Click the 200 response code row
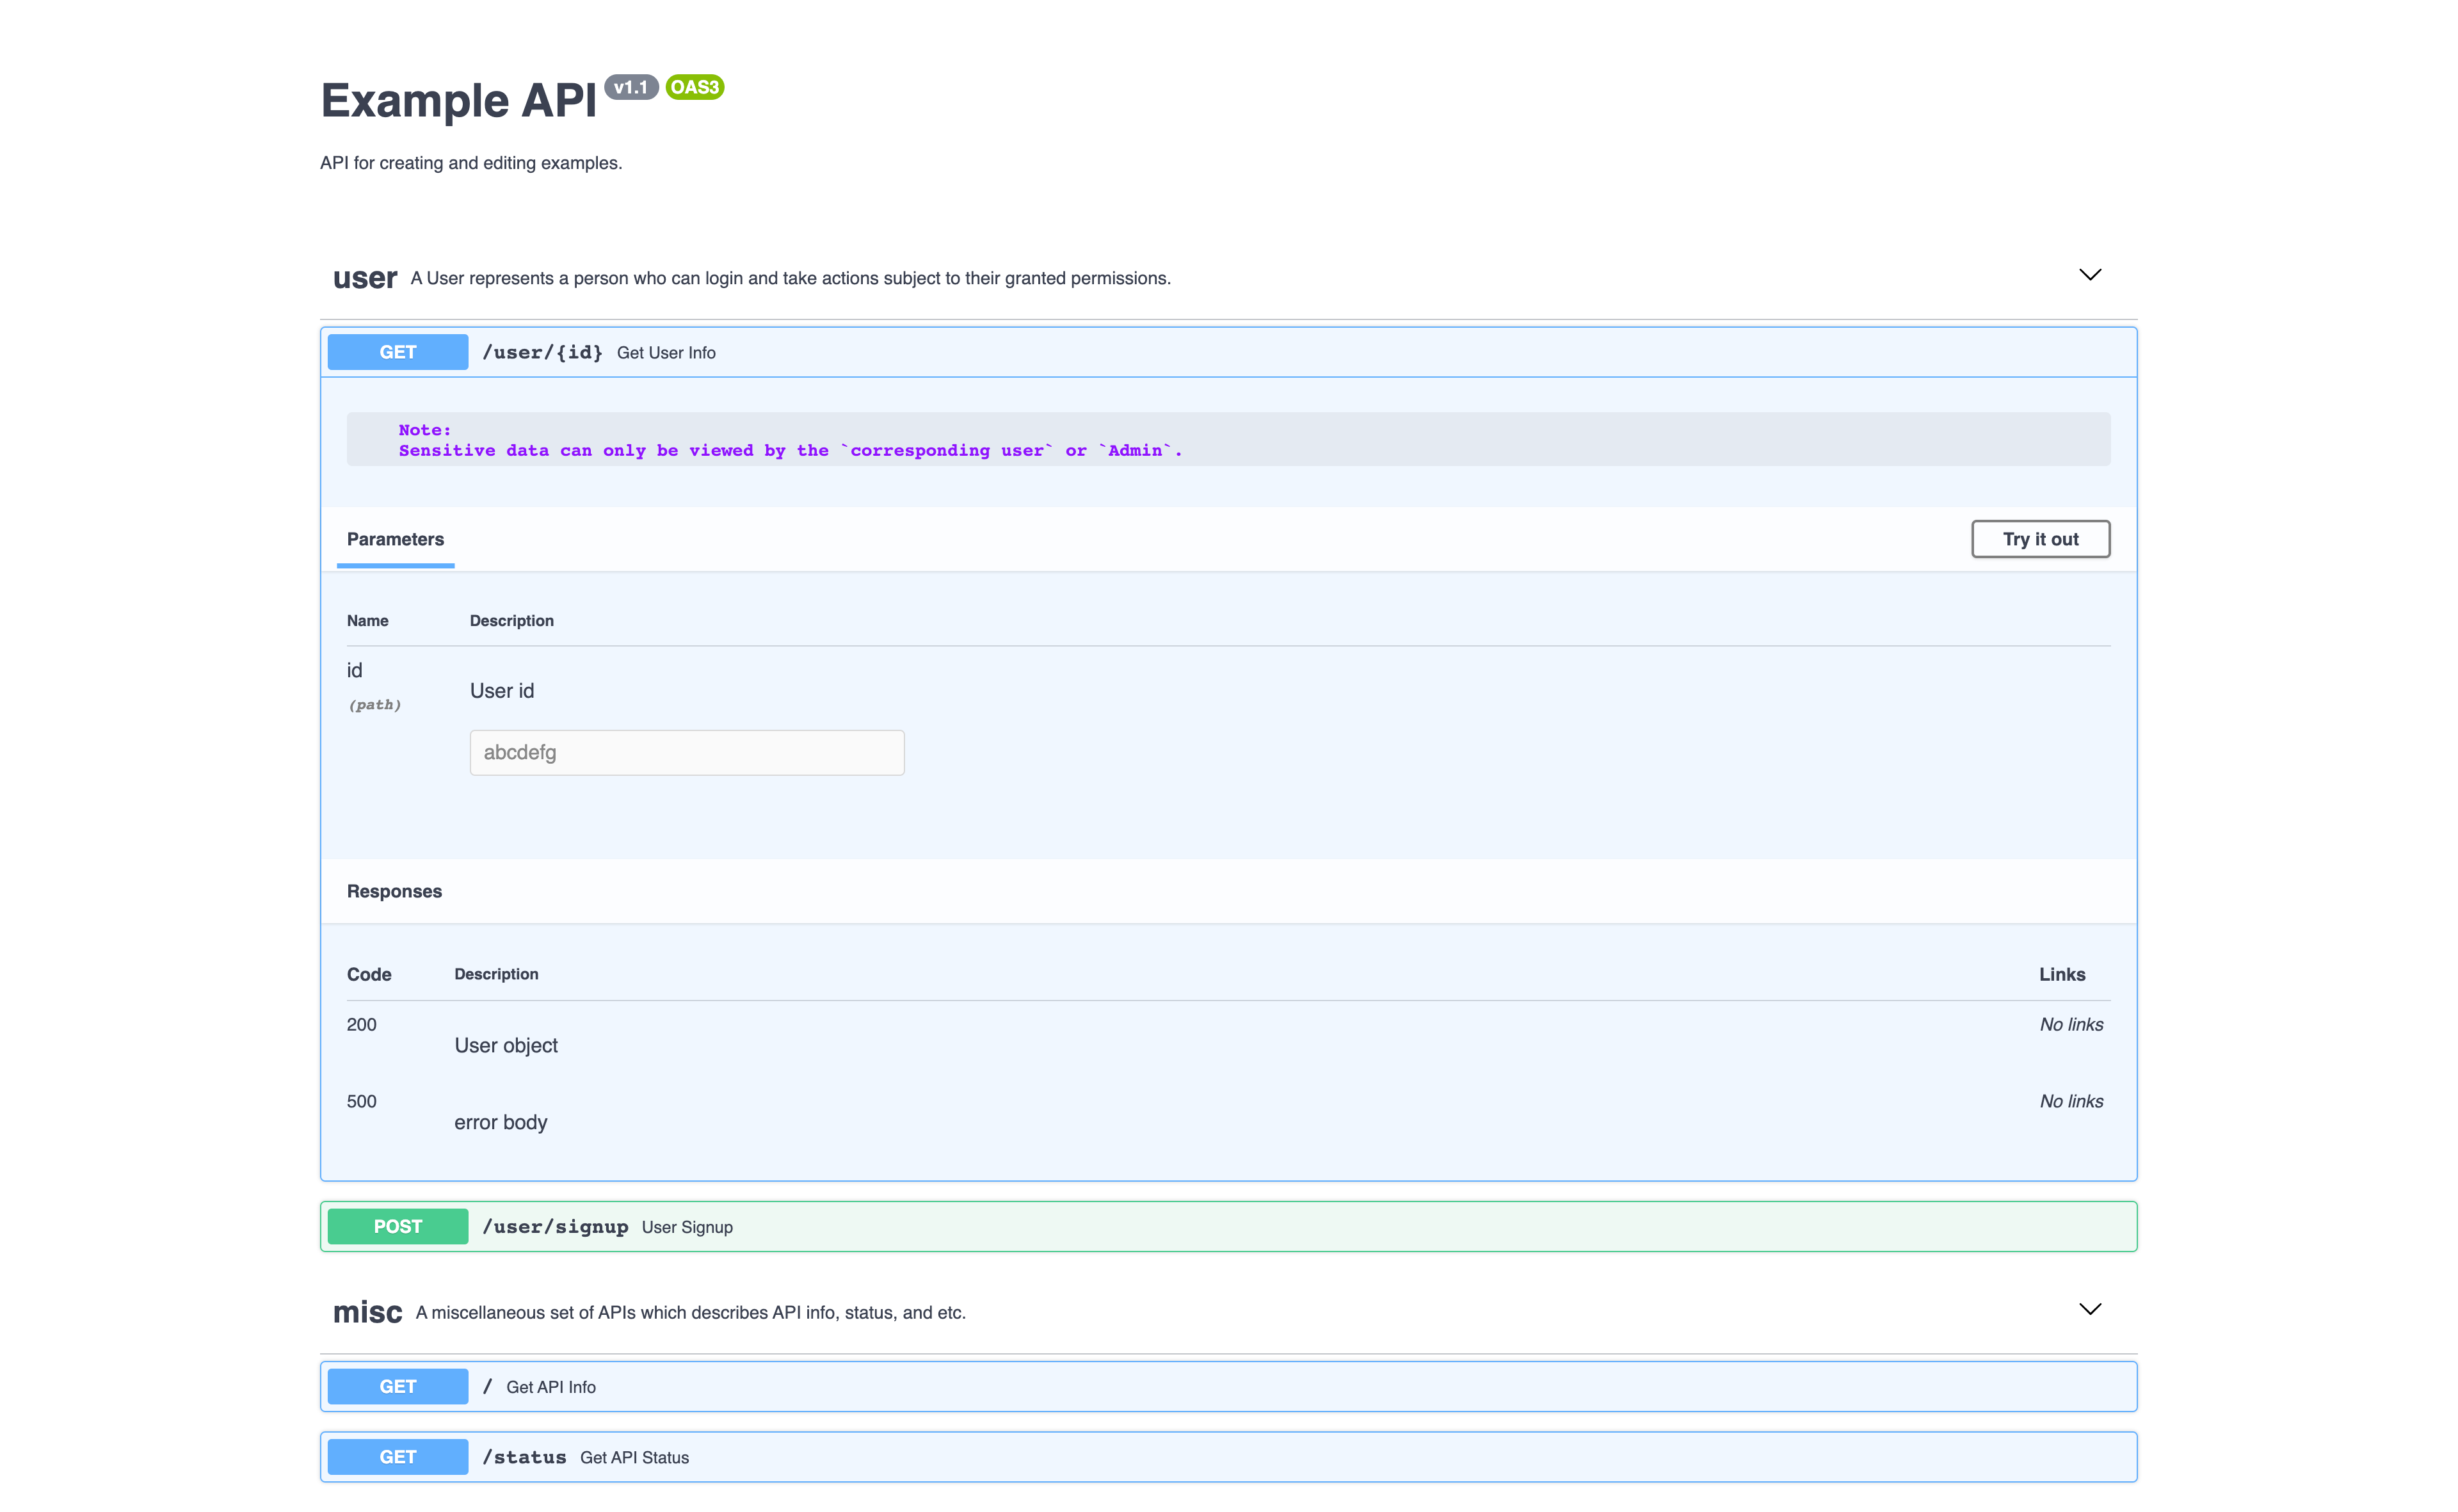Screen dimensions: 2458x1512 361,1024
